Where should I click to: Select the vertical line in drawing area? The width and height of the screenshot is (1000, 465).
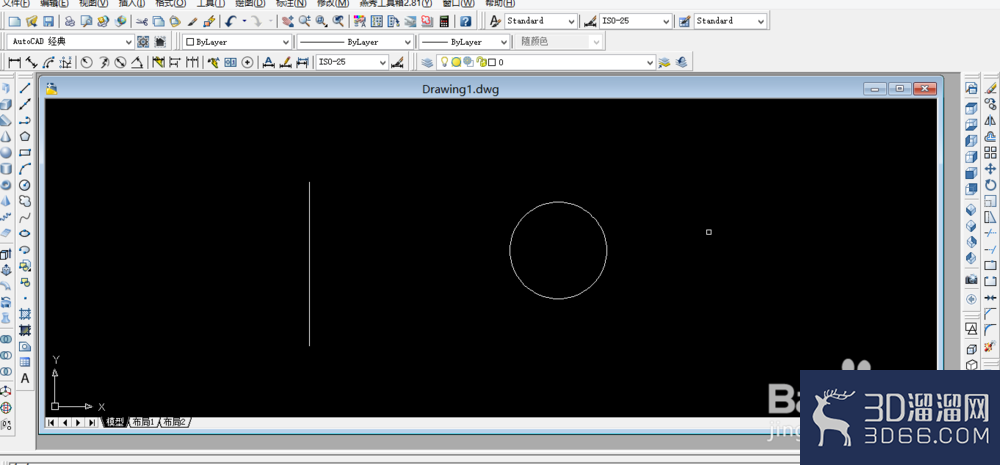click(x=310, y=264)
